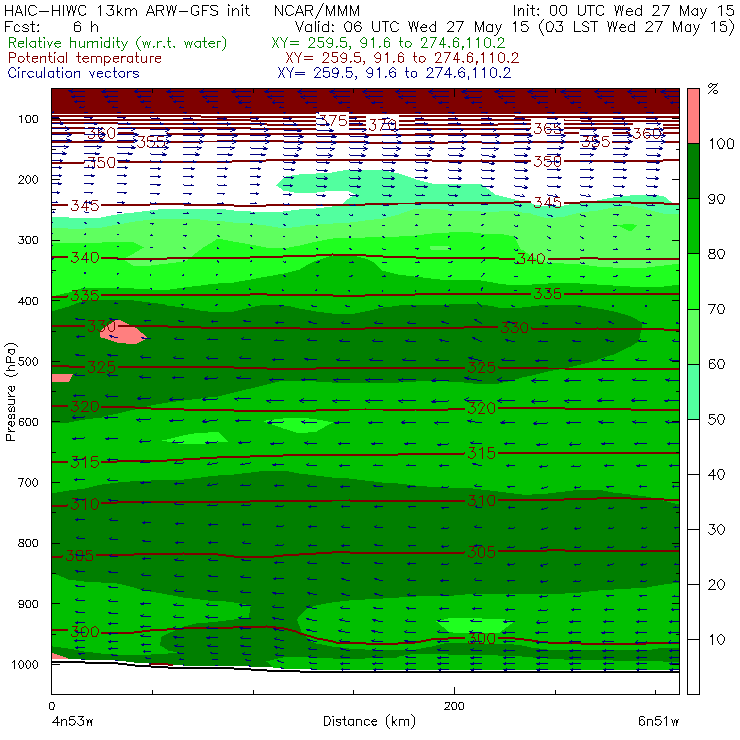Click the pressure axis label '900'

coord(28,604)
